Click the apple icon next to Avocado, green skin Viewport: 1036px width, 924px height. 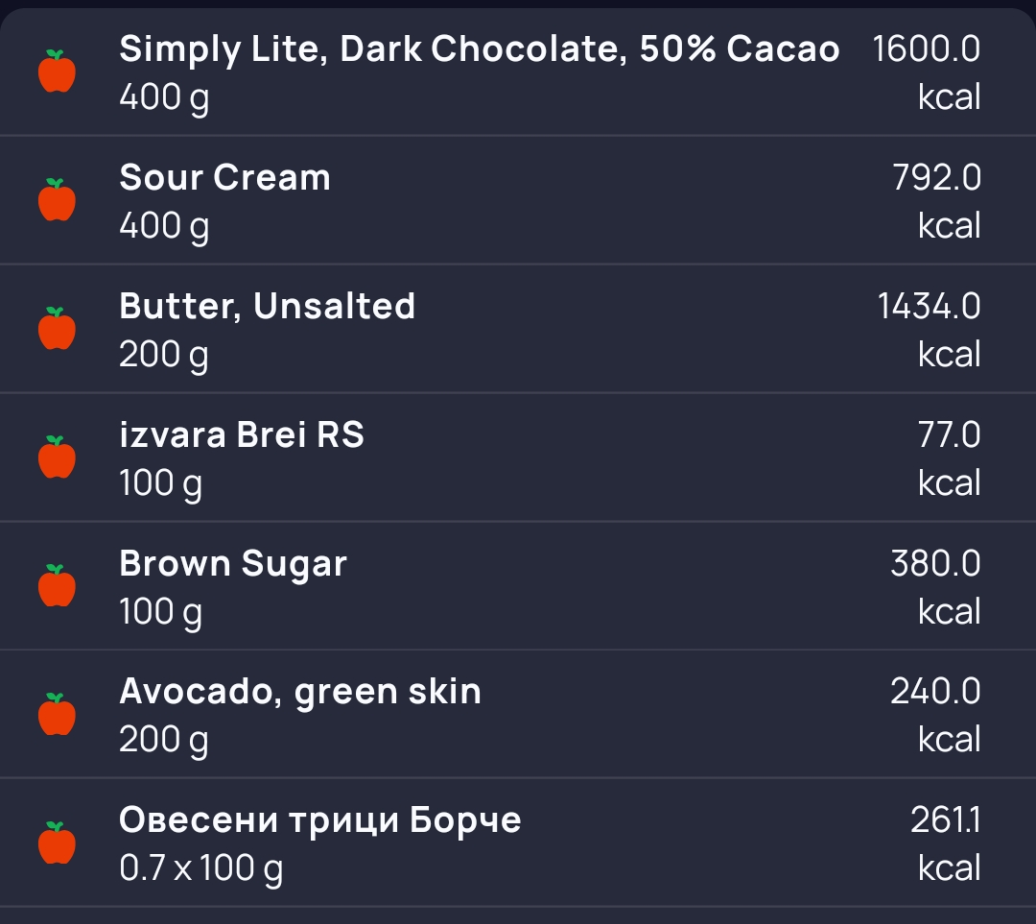57,714
